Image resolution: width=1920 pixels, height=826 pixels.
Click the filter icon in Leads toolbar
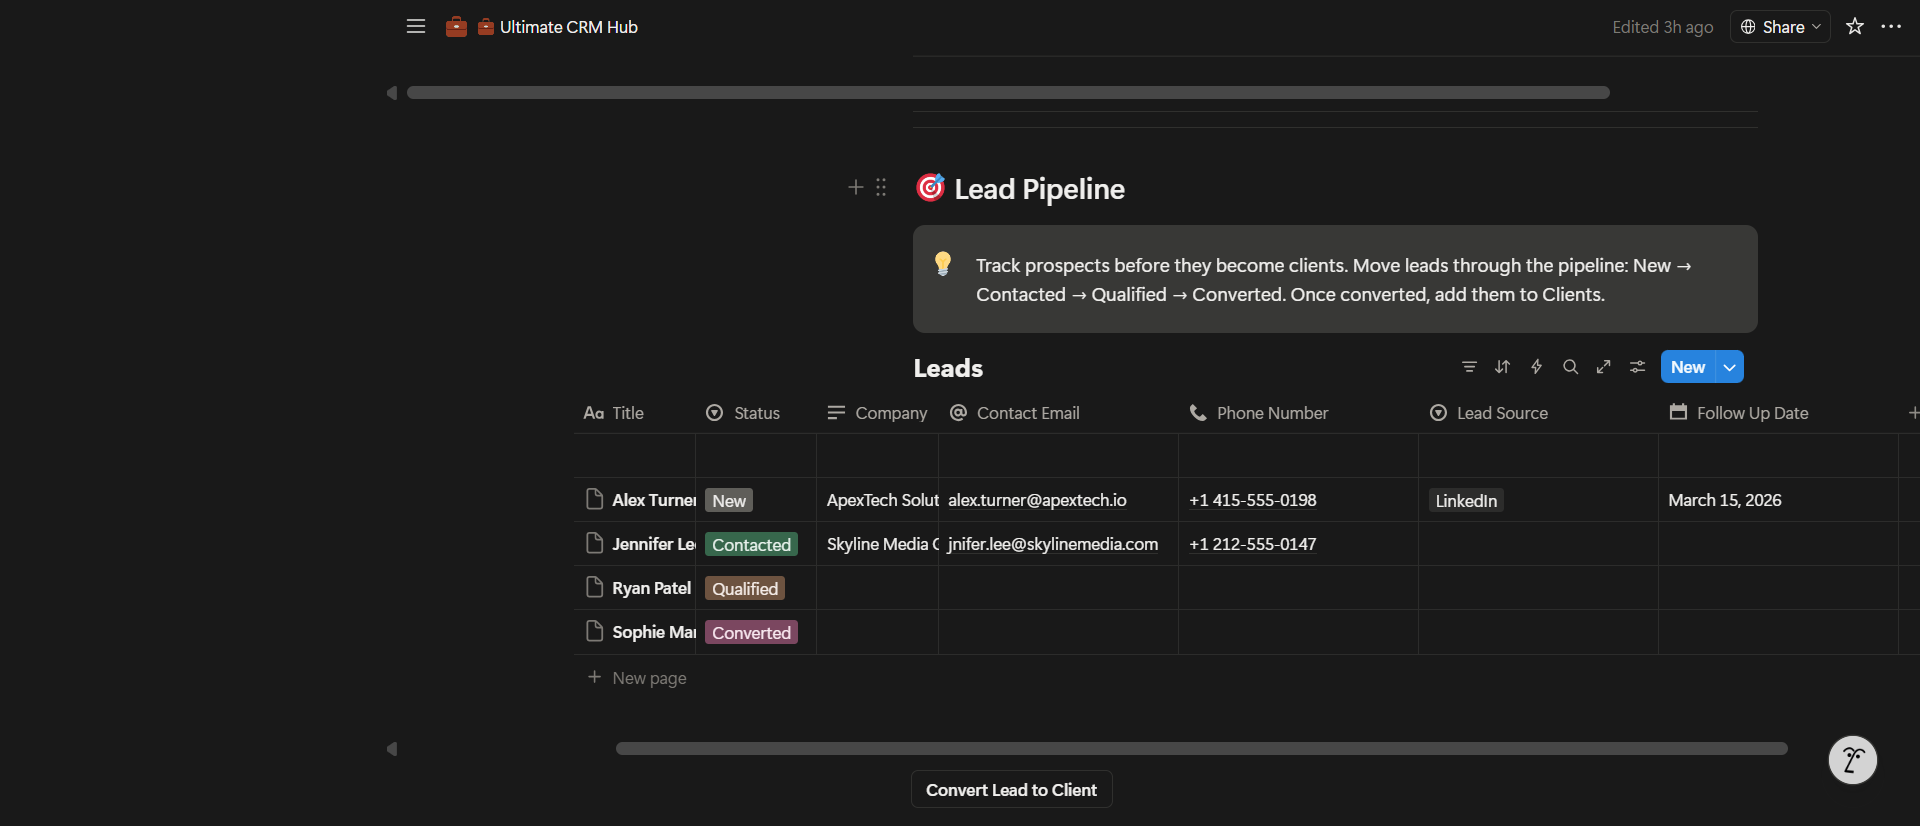(1469, 367)
